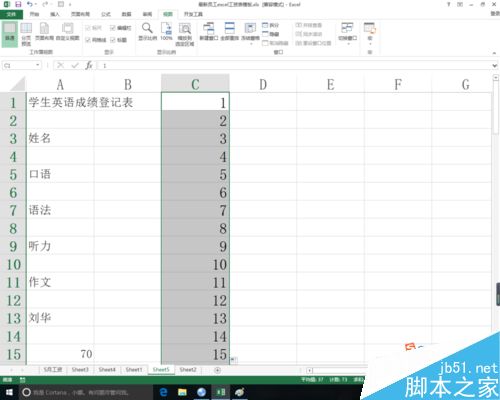Click the Cancel X in formula bar
The height and width of the screenshot is (400, 500).
(60, 65)
